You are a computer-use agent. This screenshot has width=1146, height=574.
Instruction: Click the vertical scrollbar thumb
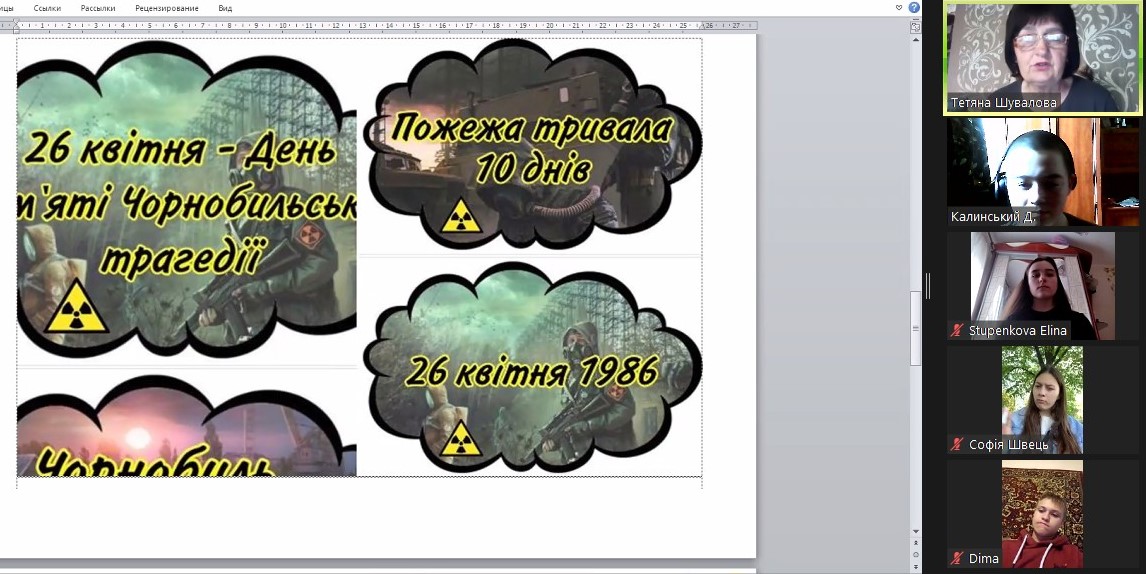pyautogui.click(x=915, y=329)
